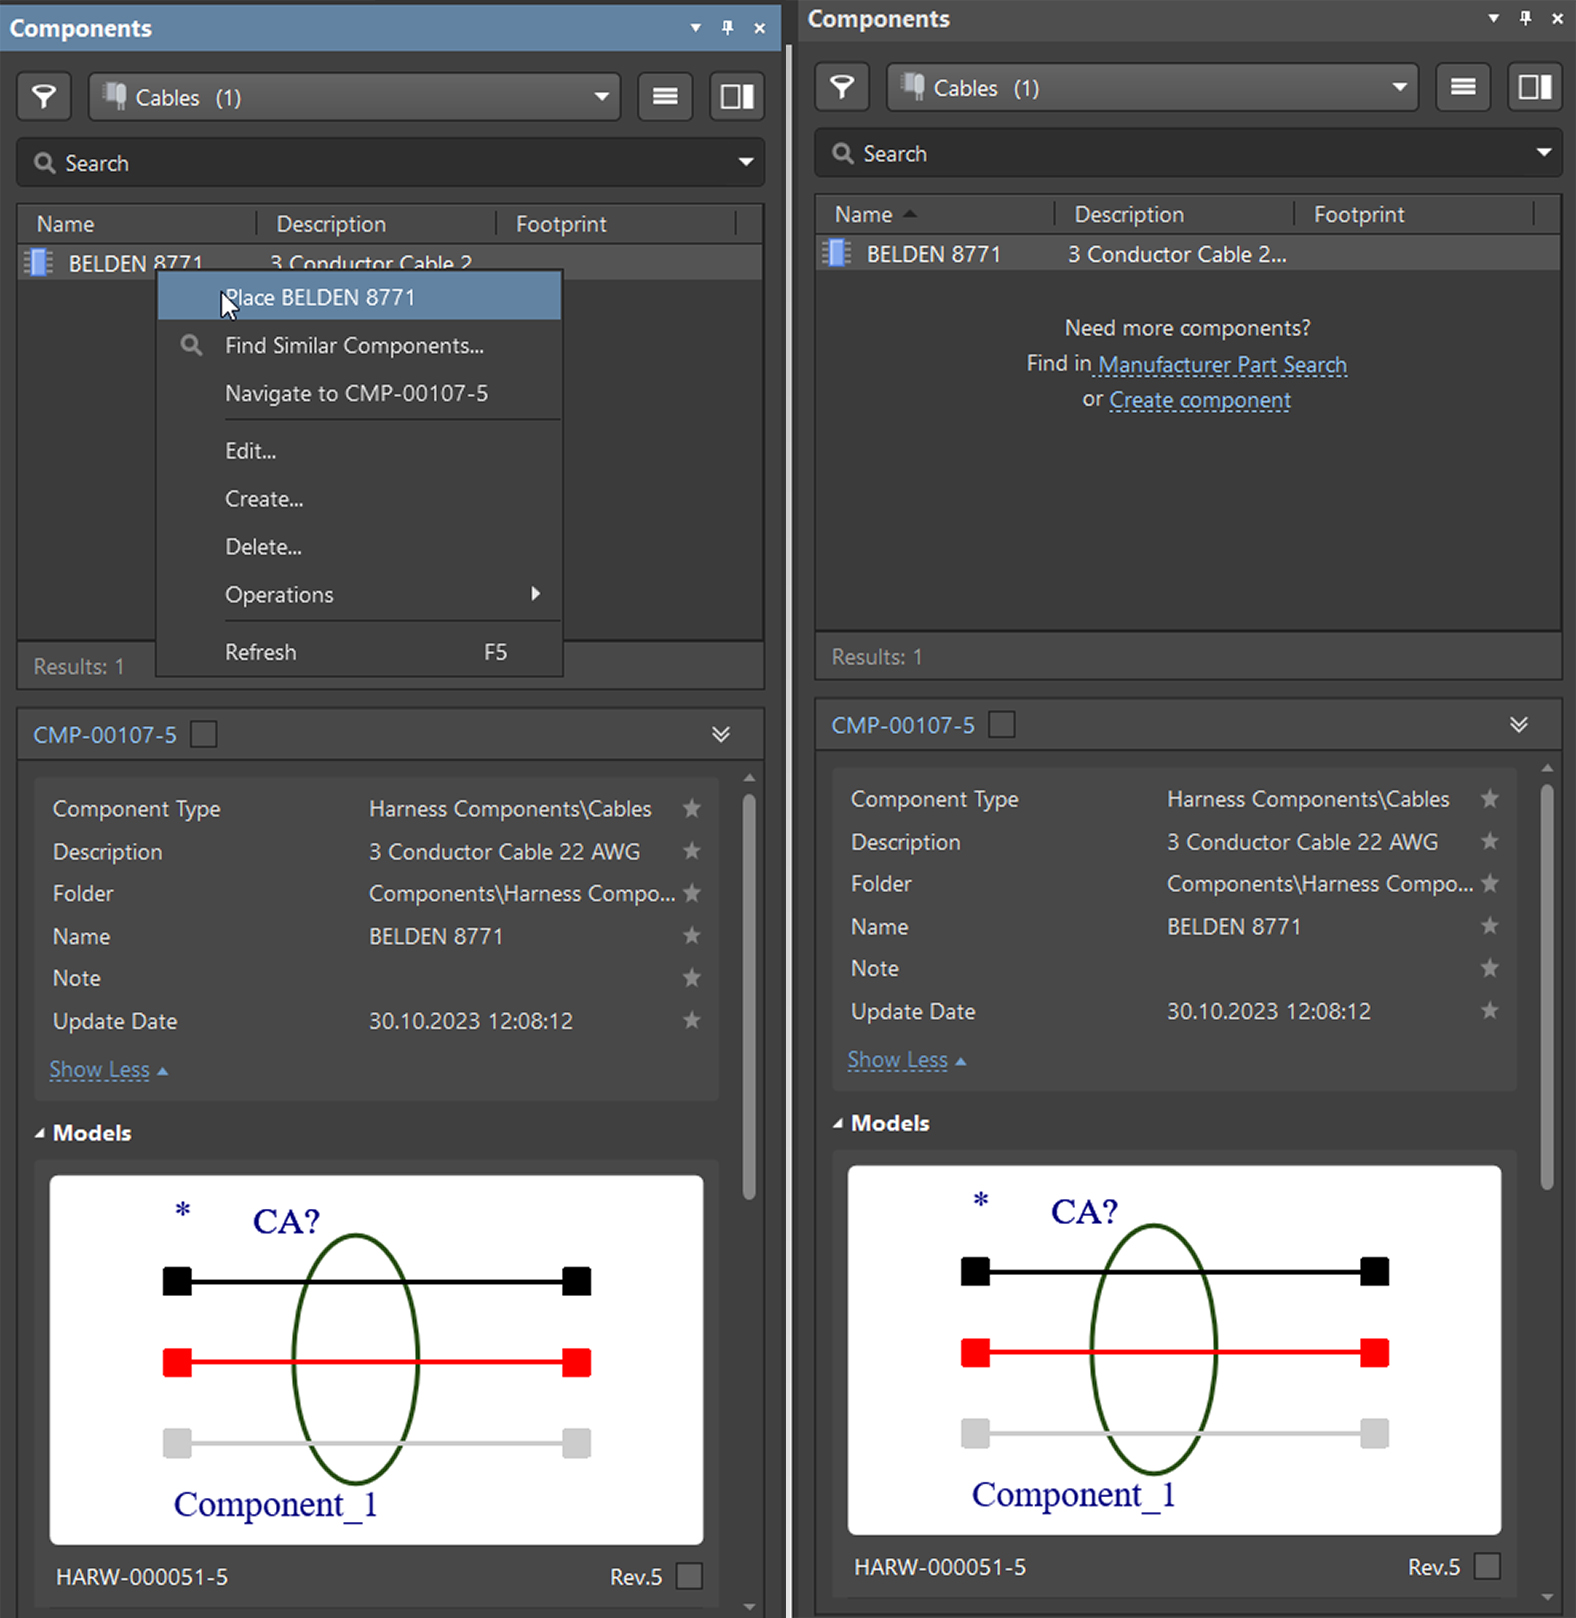Open the Manufacturer Part Search link
The width and height of the screenshot is (1576, 1618).
tap(1222, 365)
